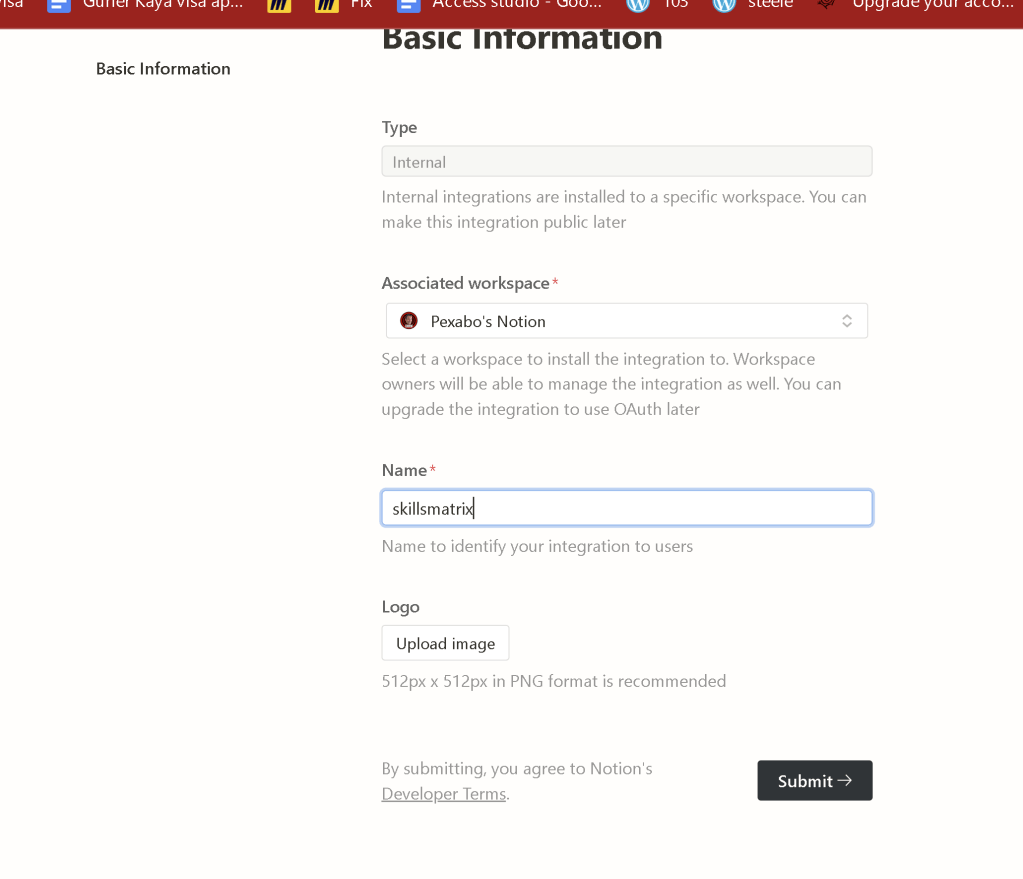1023x879 pixels.
Task: Open the 'Guner Kaya visa ap...' bookmark
Action: (x=145, y=5)
